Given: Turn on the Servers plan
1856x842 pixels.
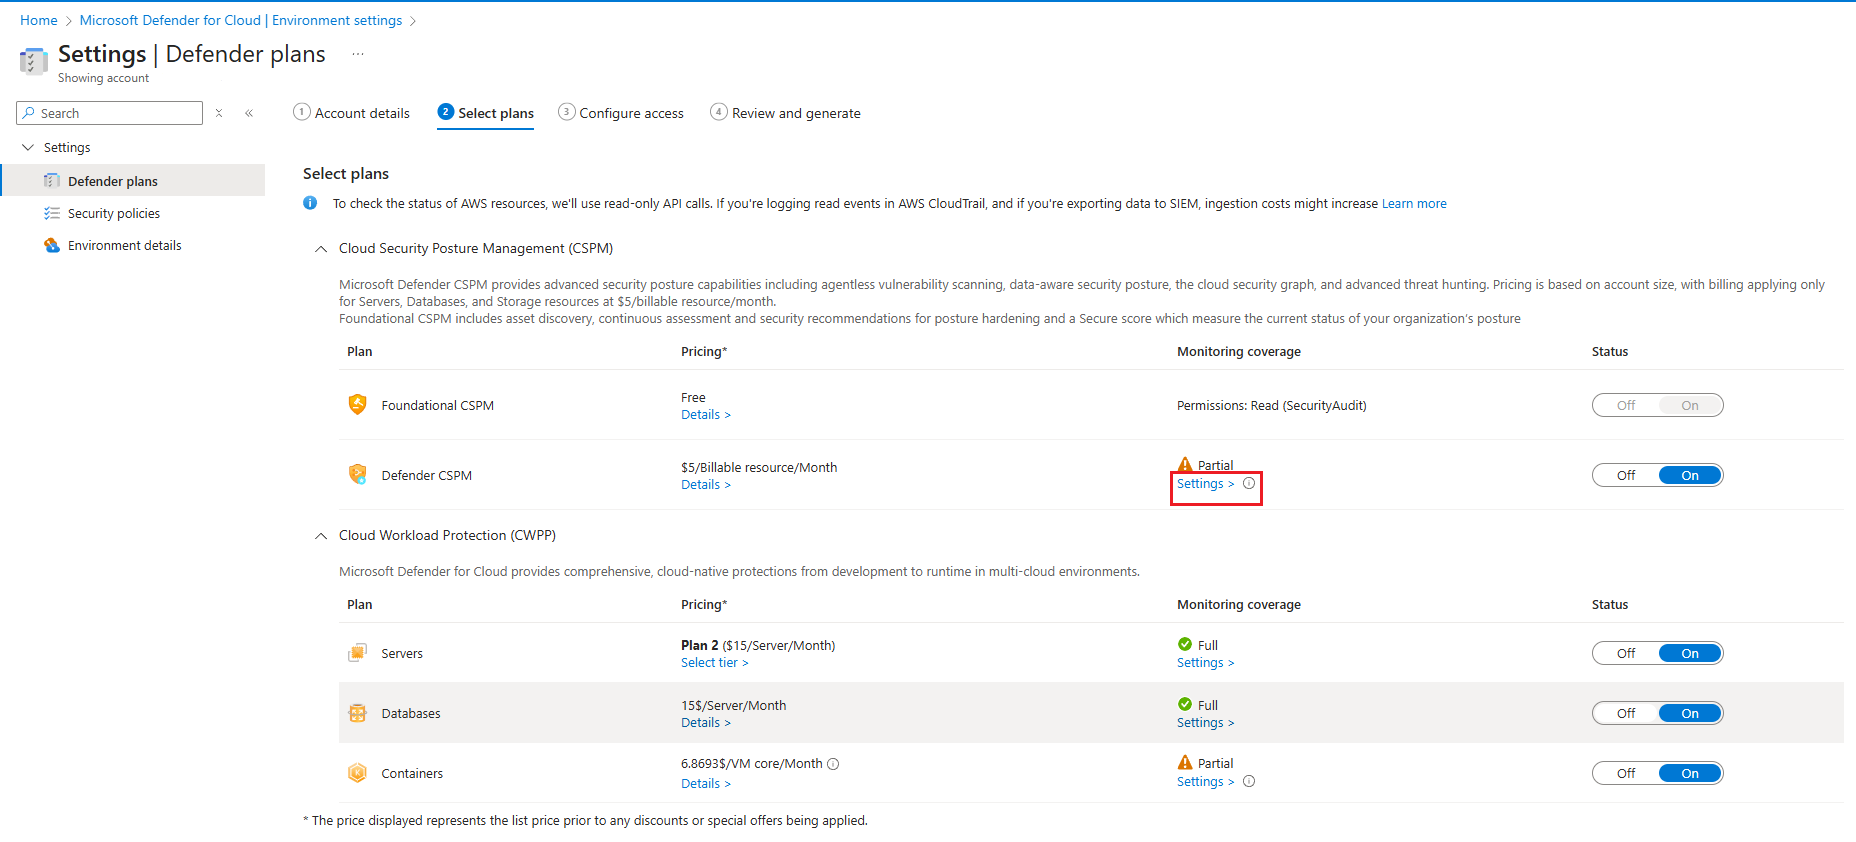Looking at the screenshot, I should (1690, 653).
